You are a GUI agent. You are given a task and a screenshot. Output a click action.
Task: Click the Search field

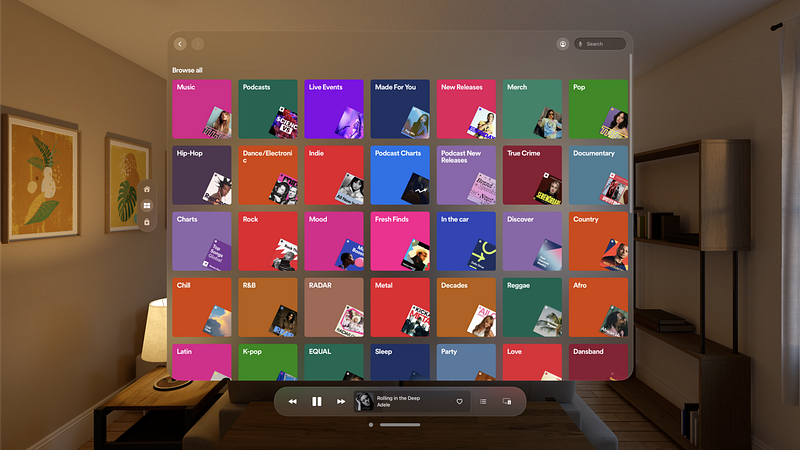(600, 44)
